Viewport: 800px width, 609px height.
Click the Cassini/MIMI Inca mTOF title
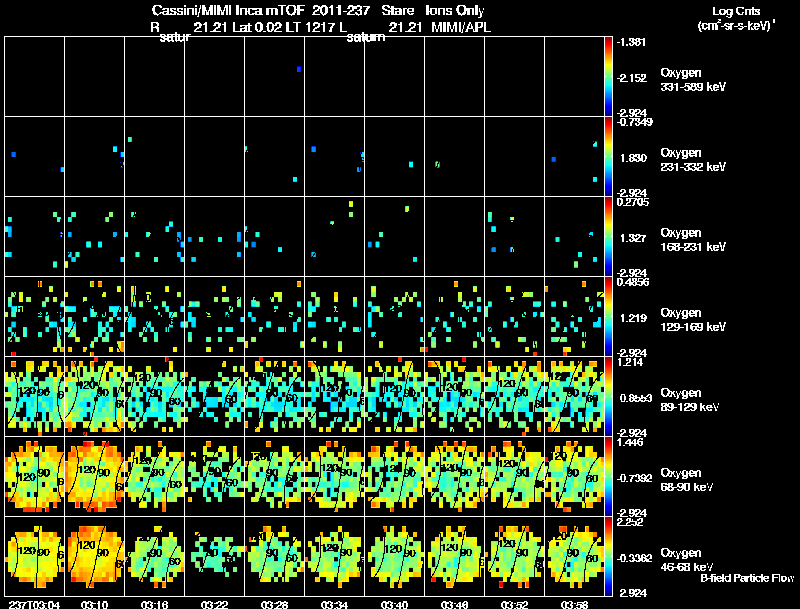(x=228, y=10)
